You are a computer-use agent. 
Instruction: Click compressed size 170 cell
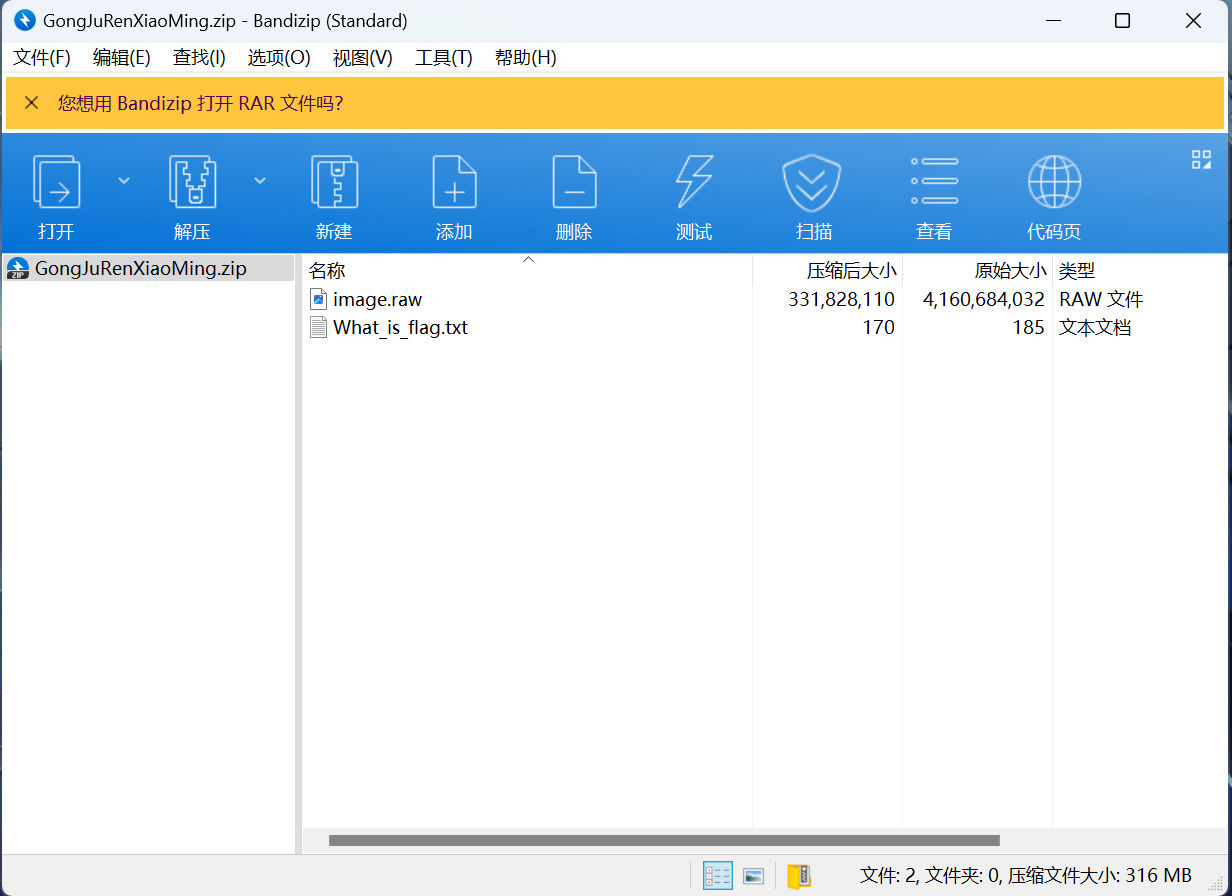(x=878, y=327)
